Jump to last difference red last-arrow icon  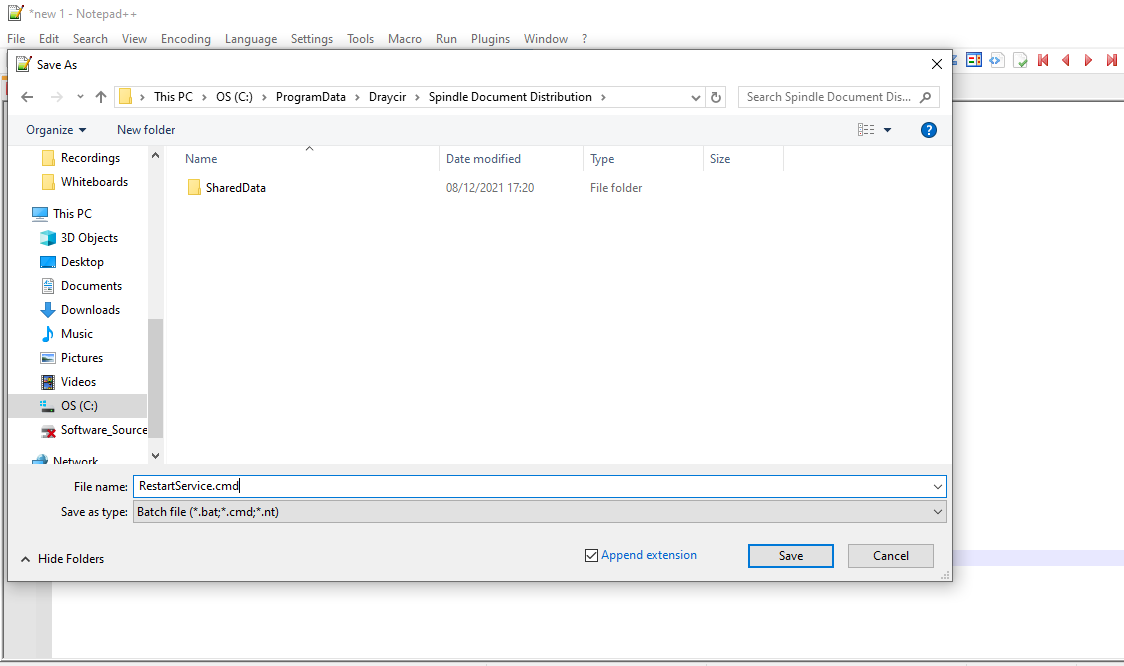[1111, 60]
